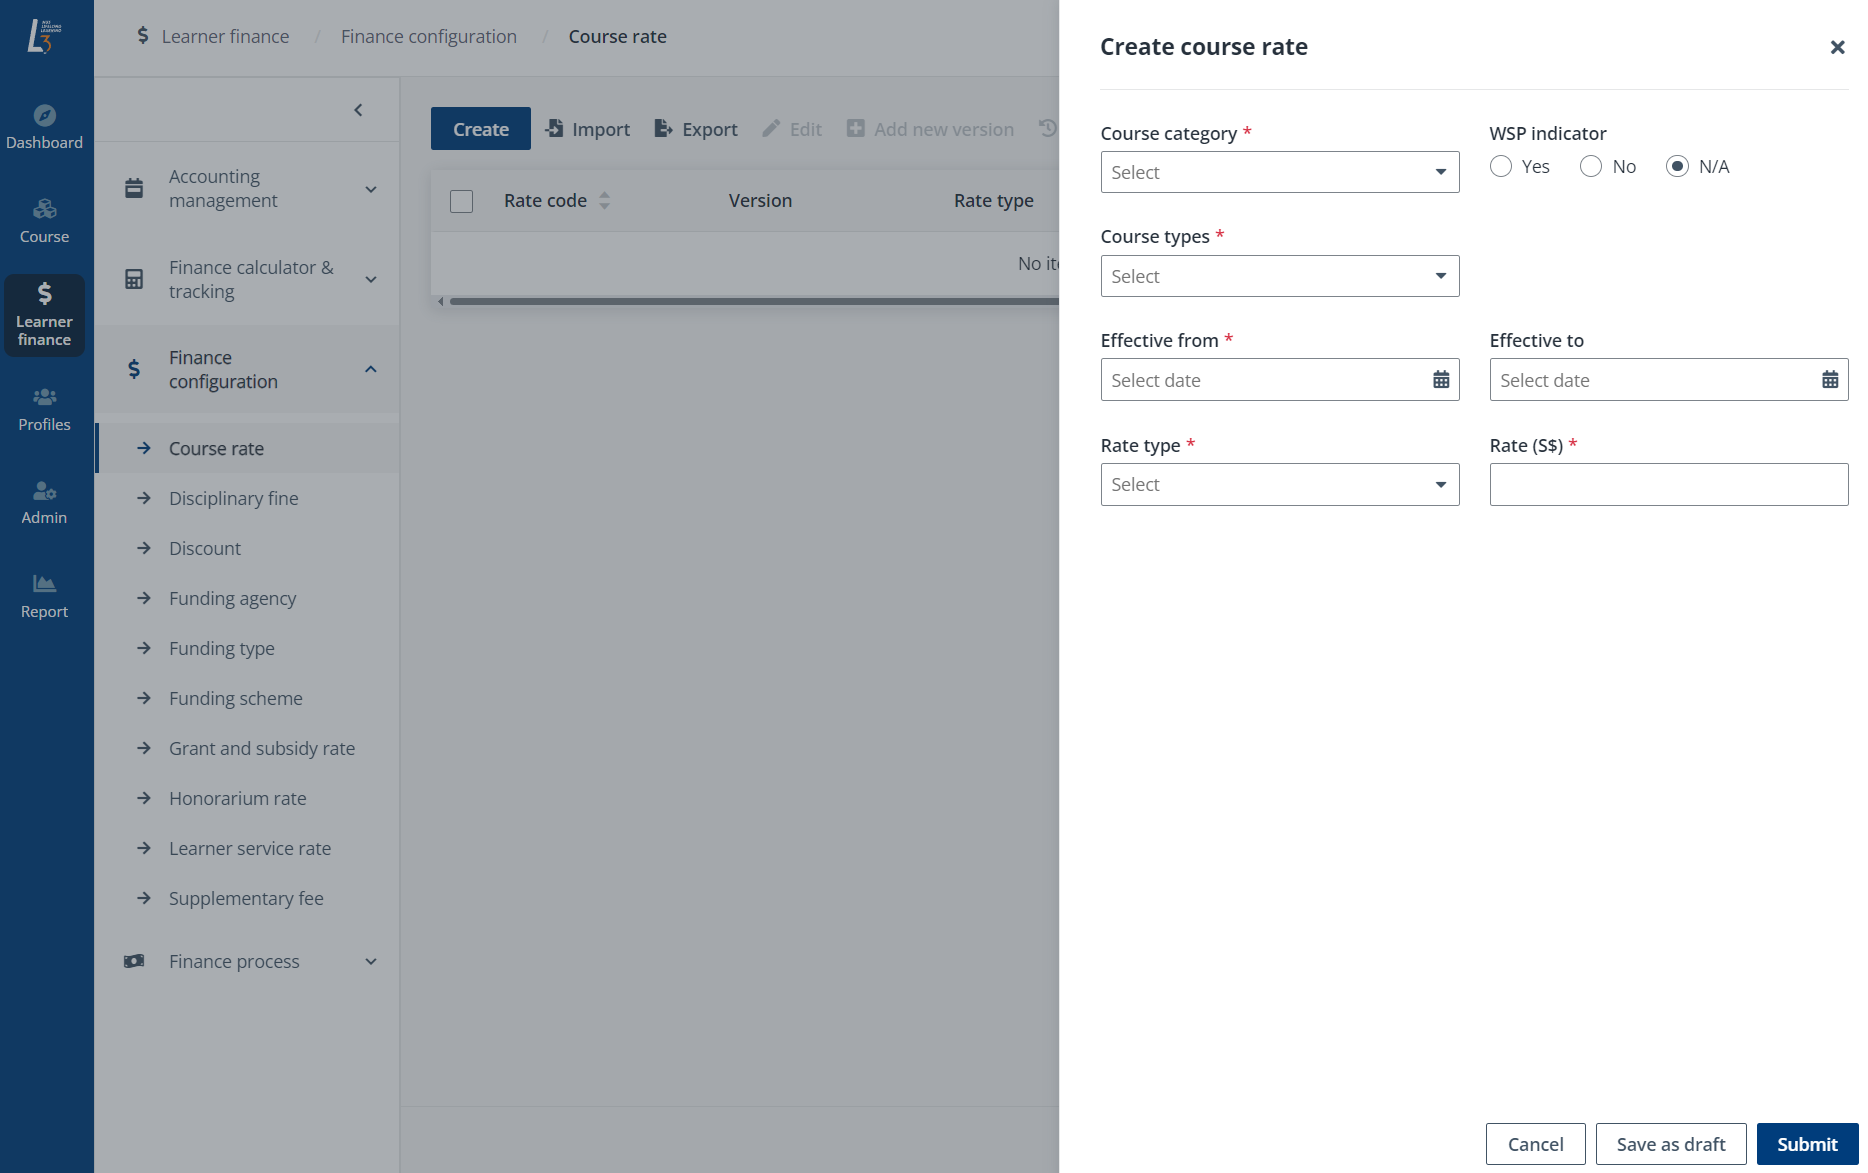Navigate to Finance configuration breadcrumb

click(x=428, y=36)
